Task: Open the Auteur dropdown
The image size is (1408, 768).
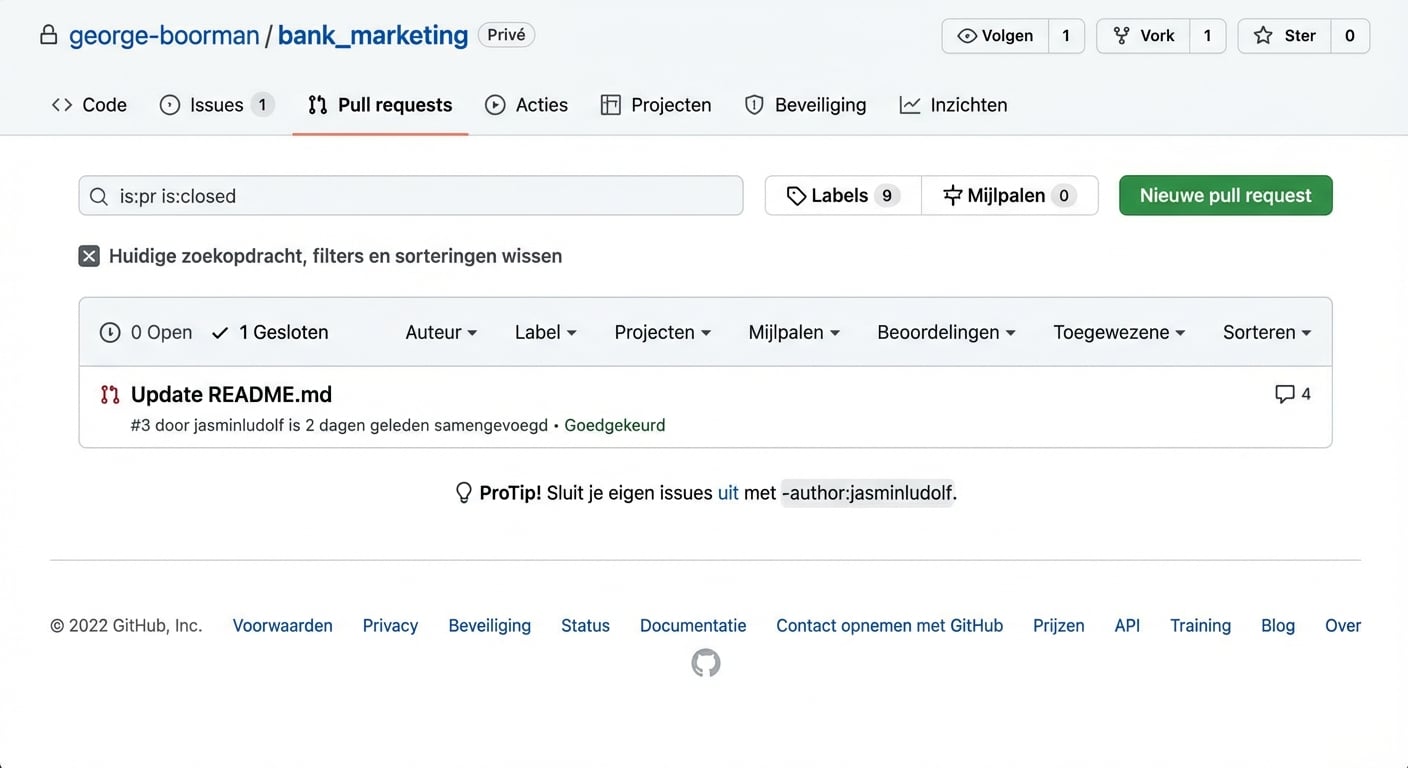Action: tap(441, 332)
